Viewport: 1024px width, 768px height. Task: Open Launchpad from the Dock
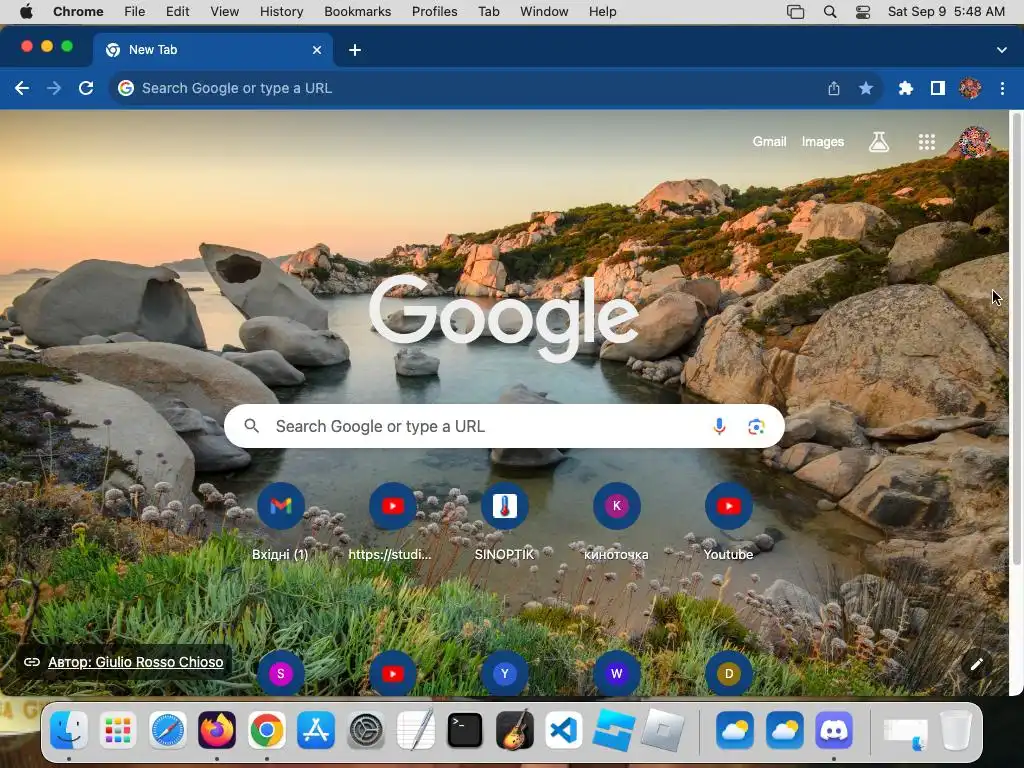click(118, 729)
